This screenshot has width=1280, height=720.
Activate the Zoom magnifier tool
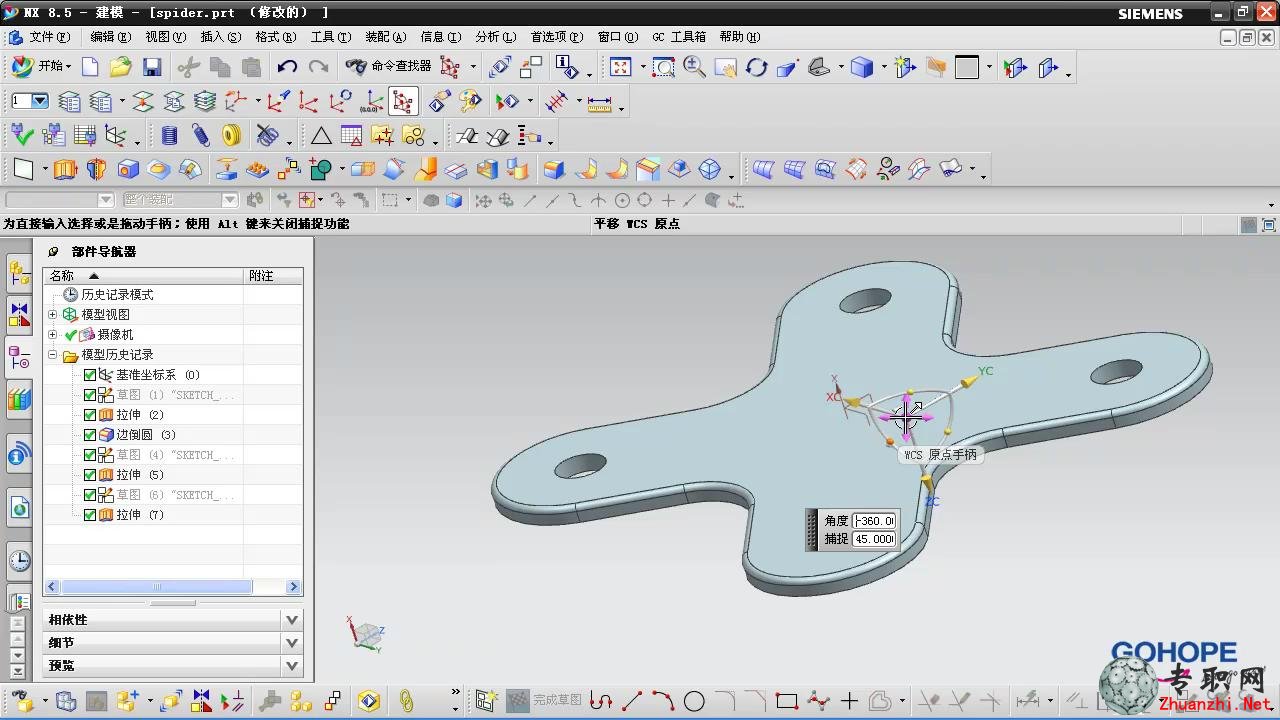[694, 67]
